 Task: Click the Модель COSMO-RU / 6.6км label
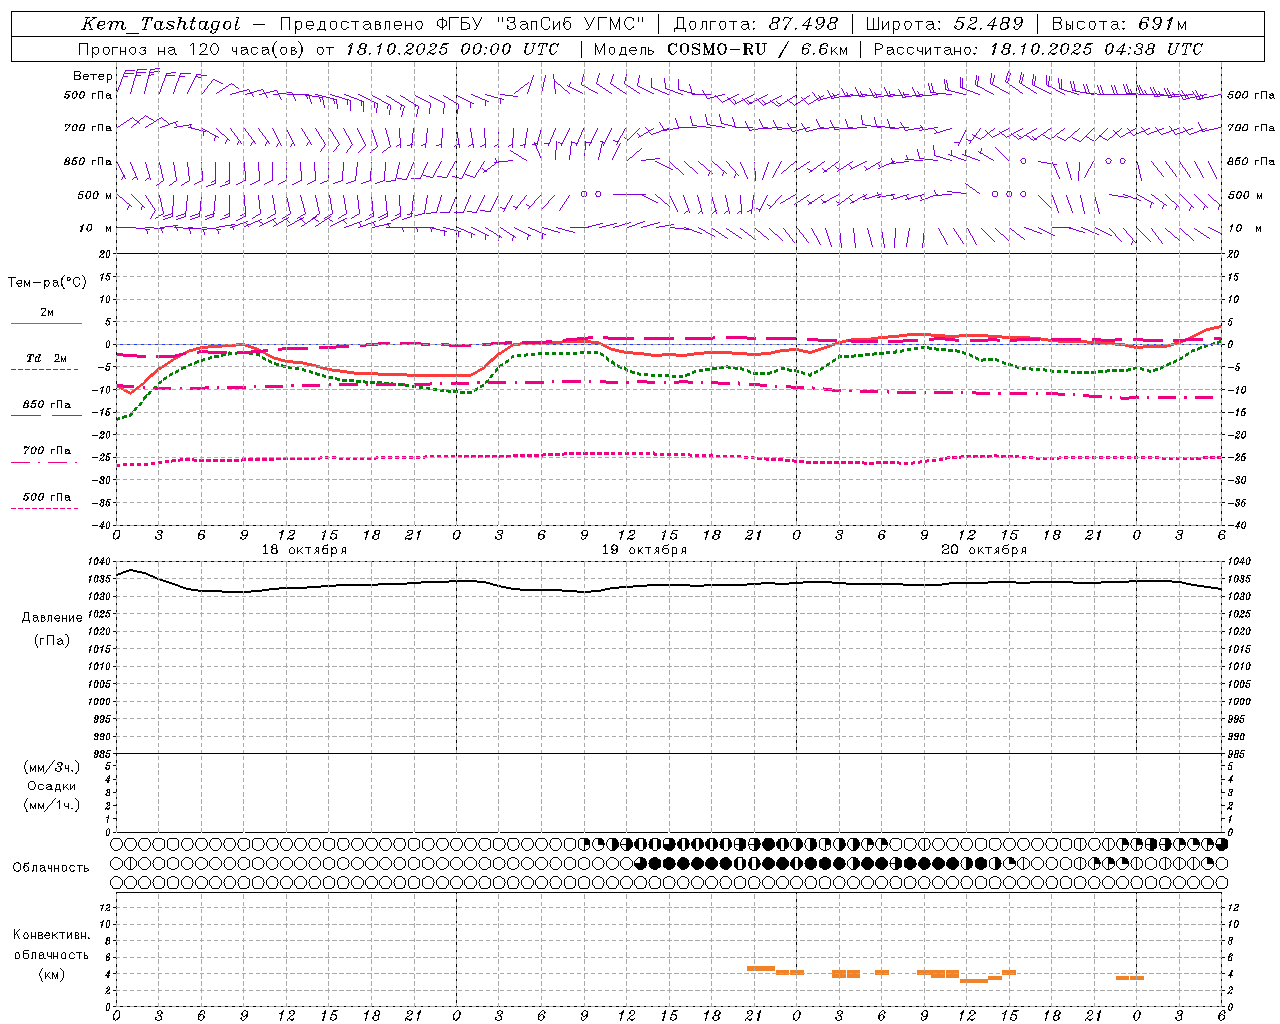pos(720,49)
